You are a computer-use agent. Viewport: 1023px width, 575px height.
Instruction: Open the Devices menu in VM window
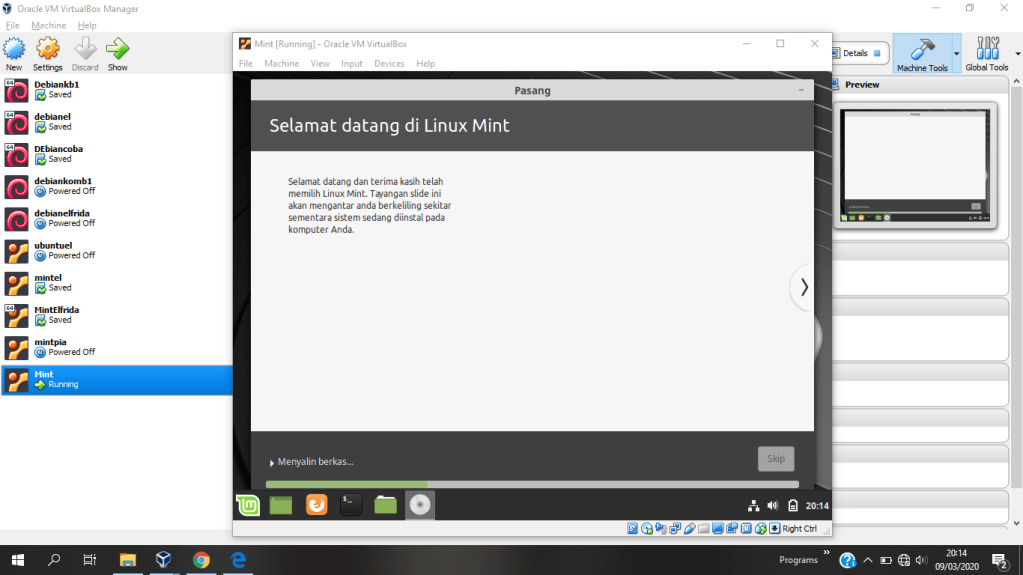[389, 63]
